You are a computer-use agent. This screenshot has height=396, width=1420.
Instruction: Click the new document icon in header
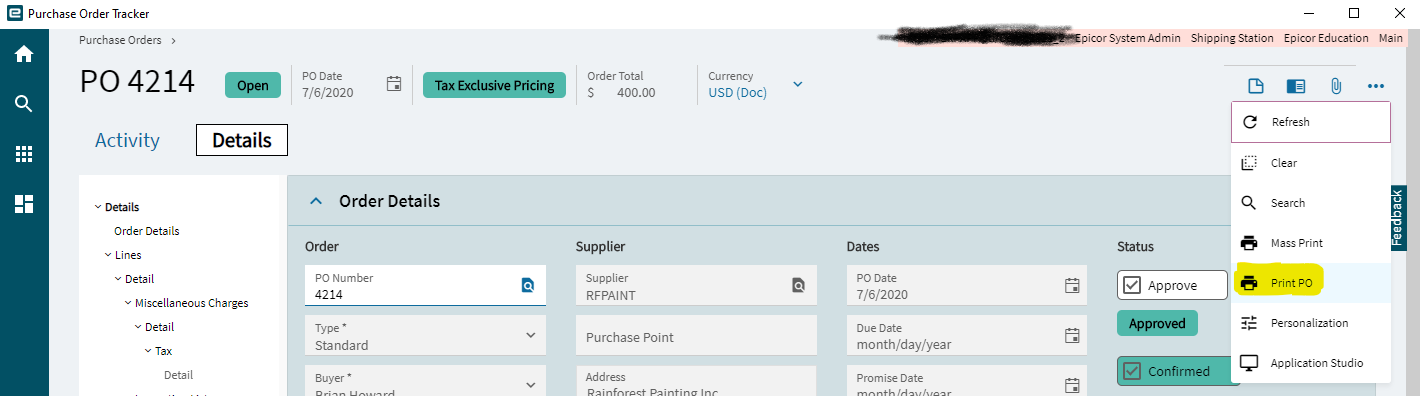1256,86
